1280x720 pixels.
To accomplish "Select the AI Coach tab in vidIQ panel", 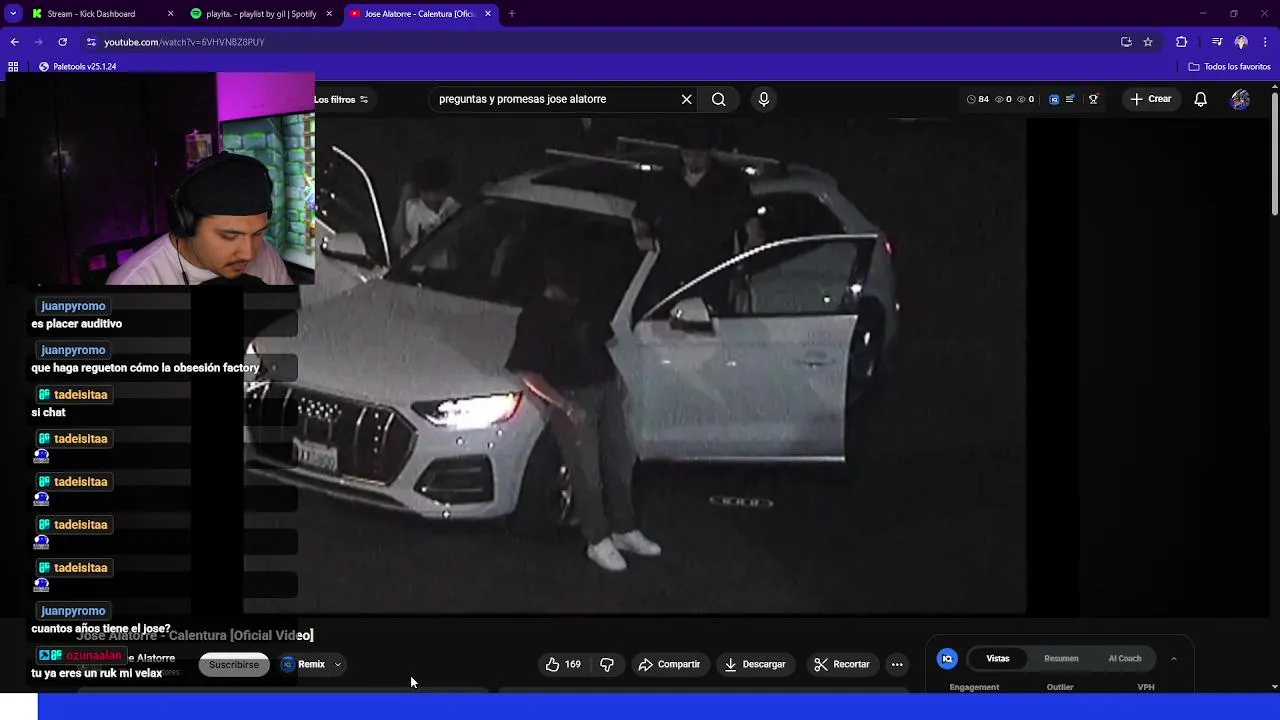I will pyautogui.click(x=1125, y=658).
